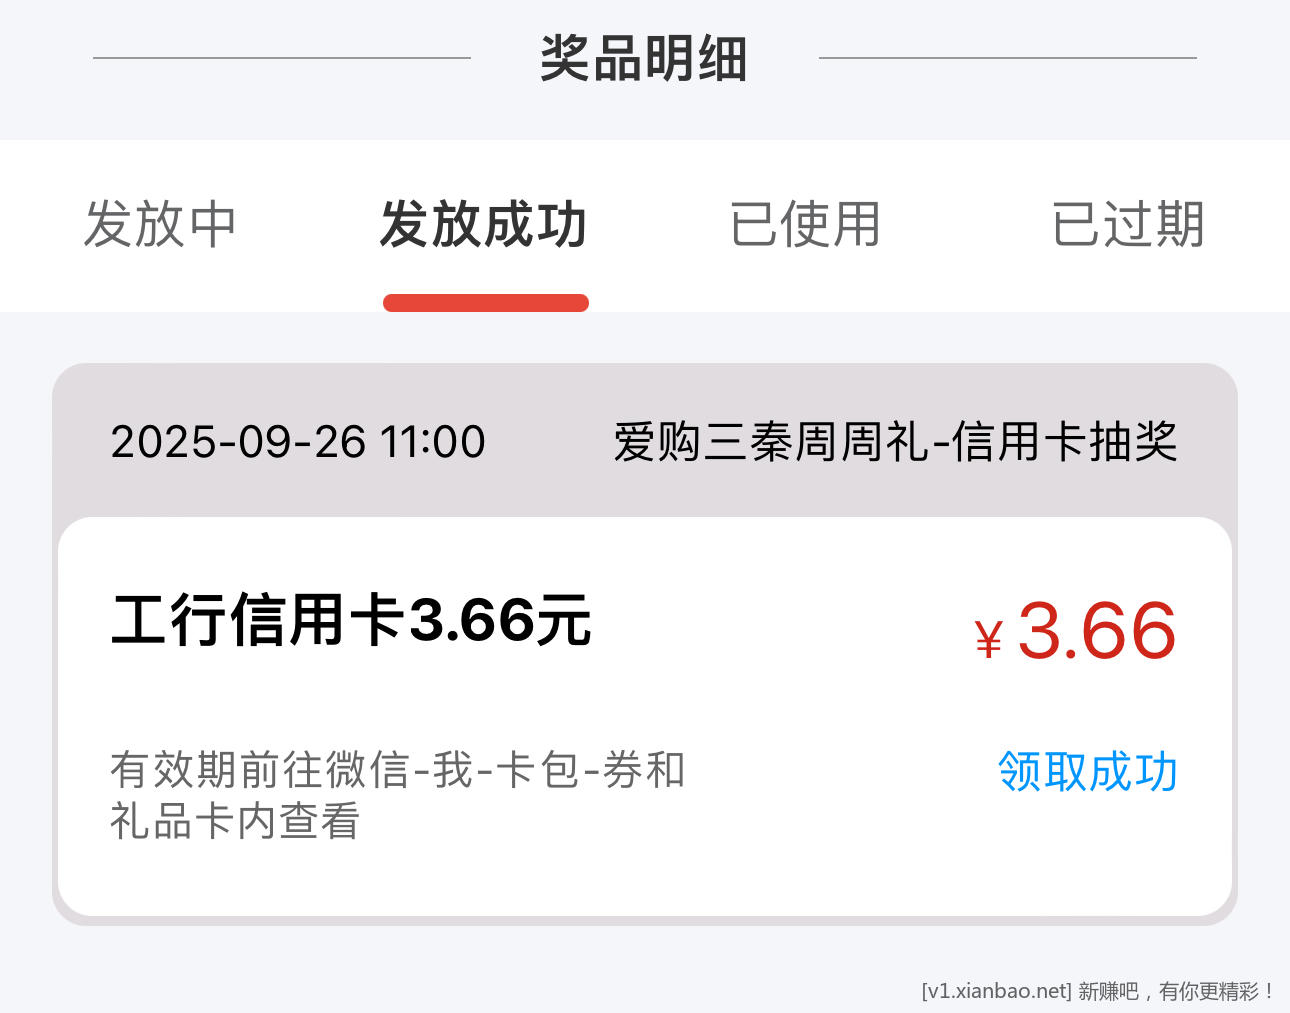The width and height of the screenshot is (1290, 1013).
Task: Switch to the 发放中 tab
Action: pyautogui.click(x=160, y=223)
